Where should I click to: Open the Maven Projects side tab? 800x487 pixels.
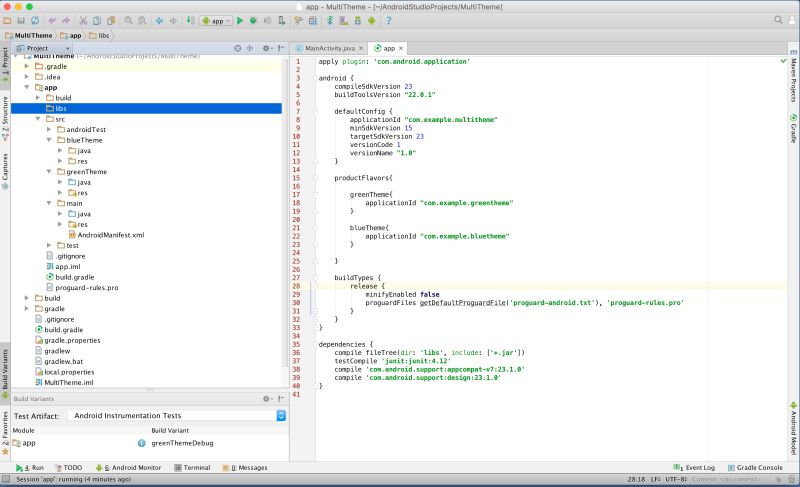click(793, 76)
